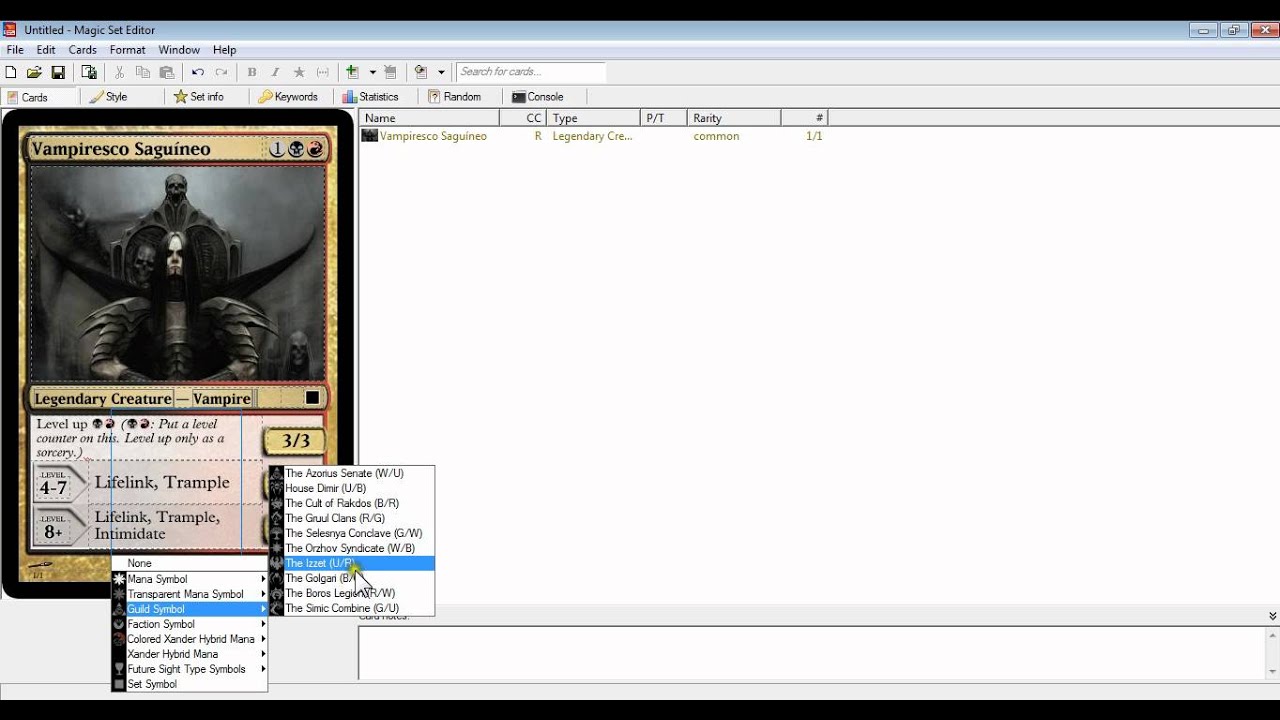Expand the Faction Symbol submenu
The height and width of the screenshot is (720, 1280).
pos(189,624)
